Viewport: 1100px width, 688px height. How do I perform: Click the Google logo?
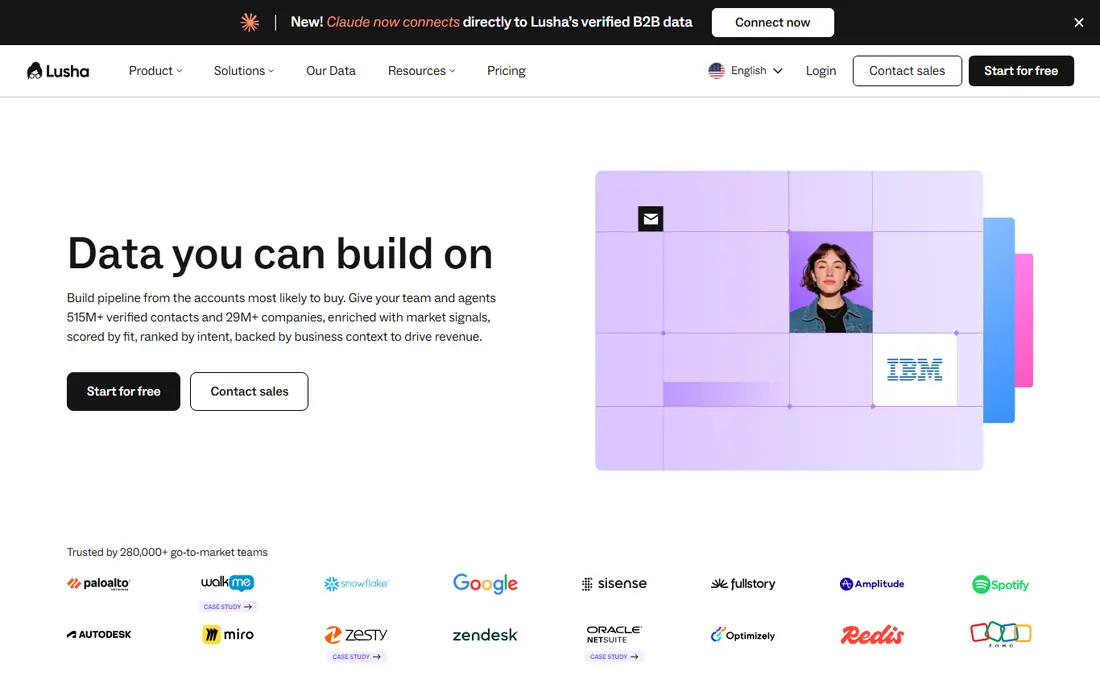tap(485, 584)
